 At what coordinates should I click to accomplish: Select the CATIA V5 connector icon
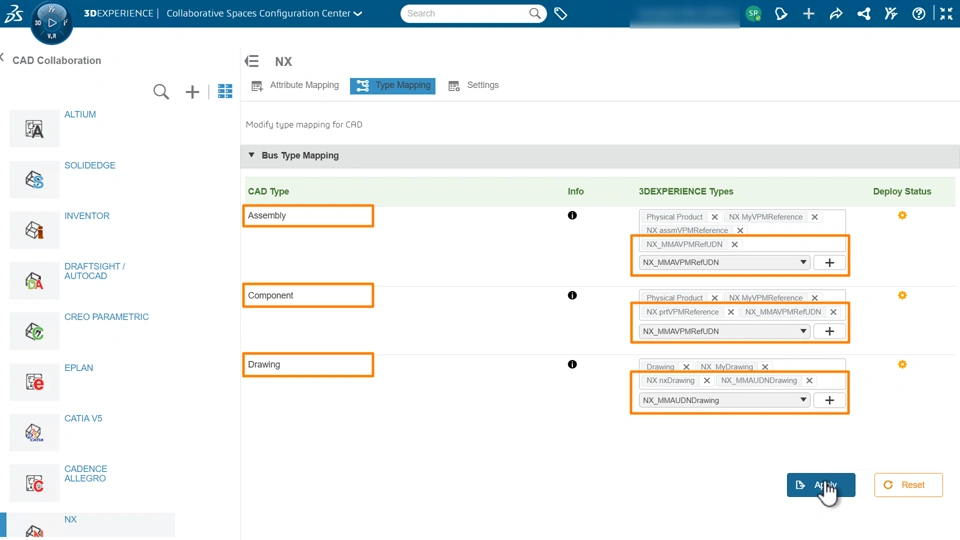(x=34, y=433)
